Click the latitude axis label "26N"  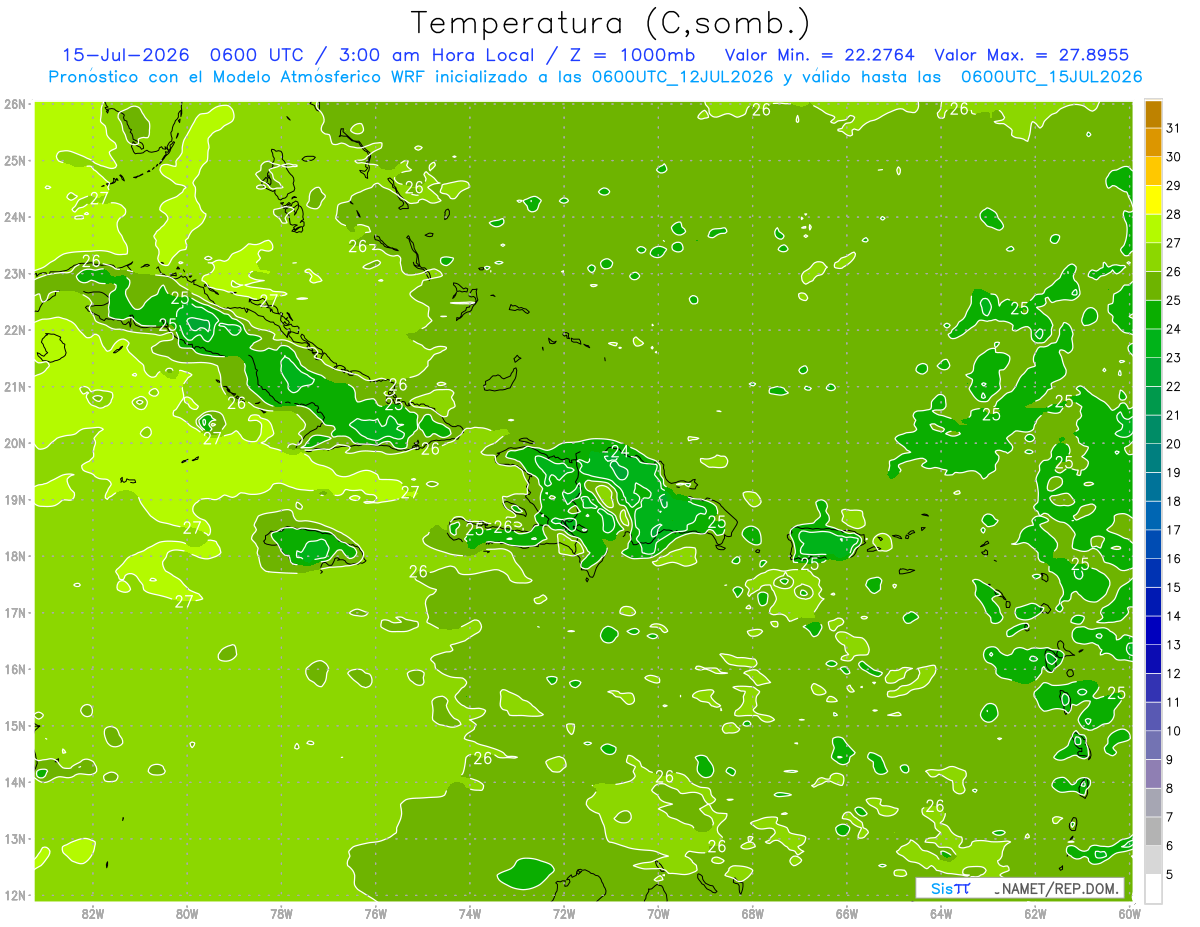(x=15, y=104)
